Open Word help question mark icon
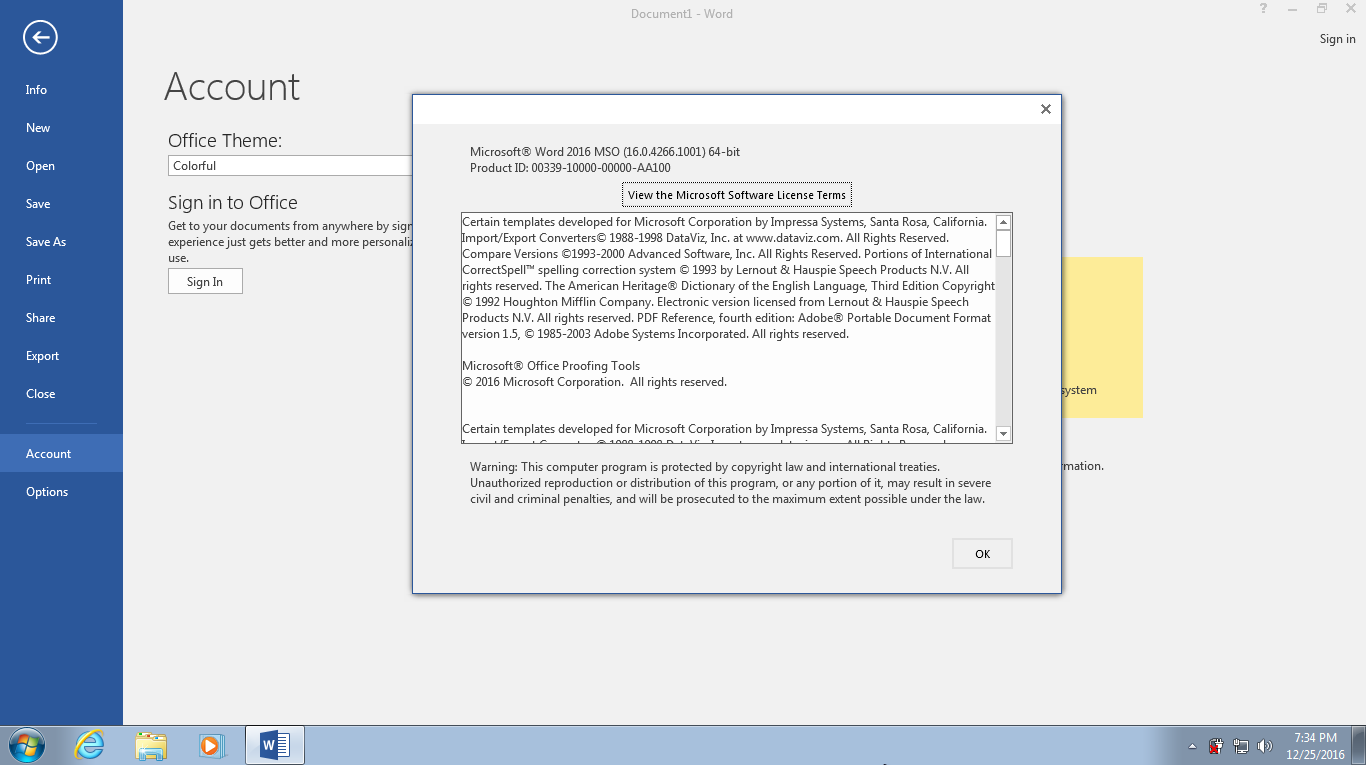This screenshot has height=765, width=1366. tap(1264, 9)
